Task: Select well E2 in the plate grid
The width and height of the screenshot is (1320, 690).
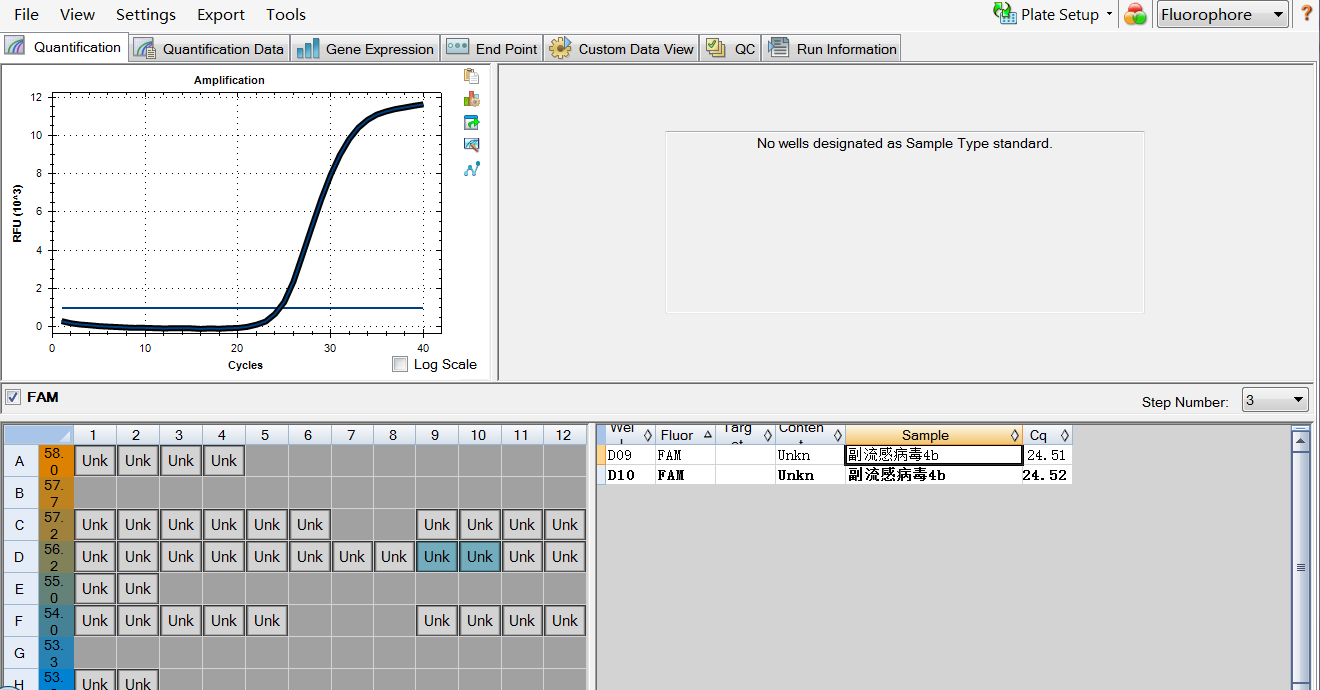Action: click(x=138, y=588)
